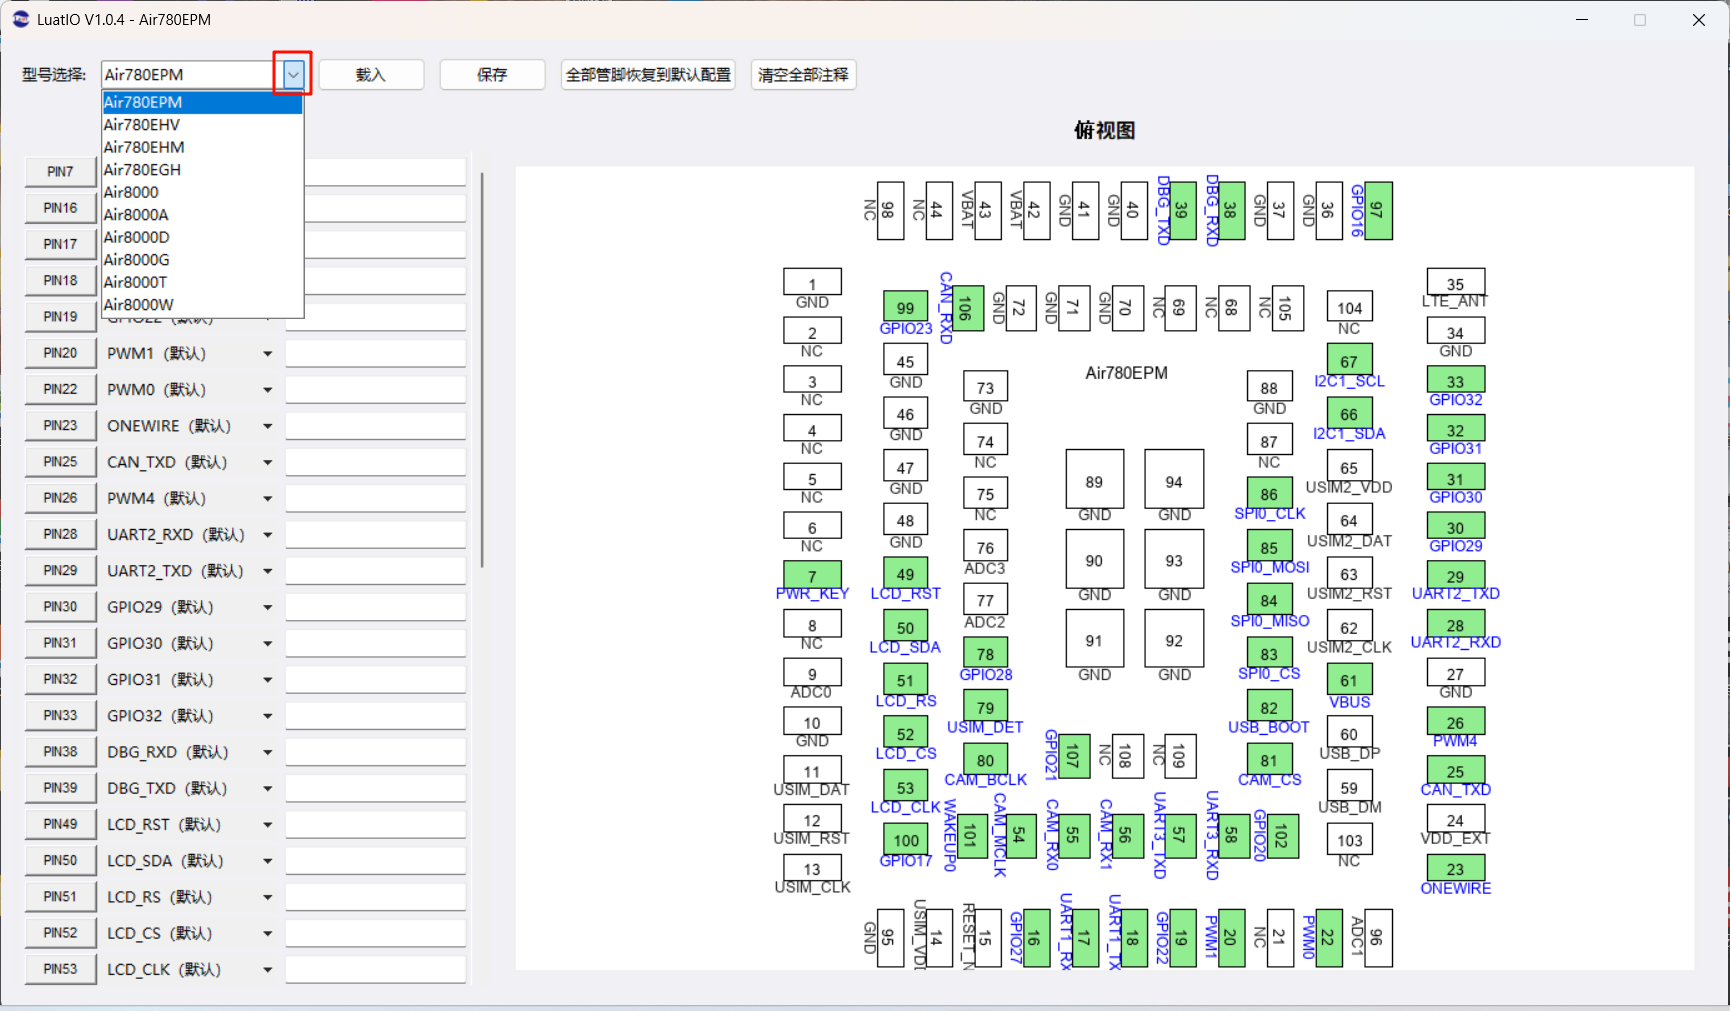The image size is (1730, 1011).
Task: Expand PIN20 PWM1 function dropdown
Action: click(x=267, y=354)
